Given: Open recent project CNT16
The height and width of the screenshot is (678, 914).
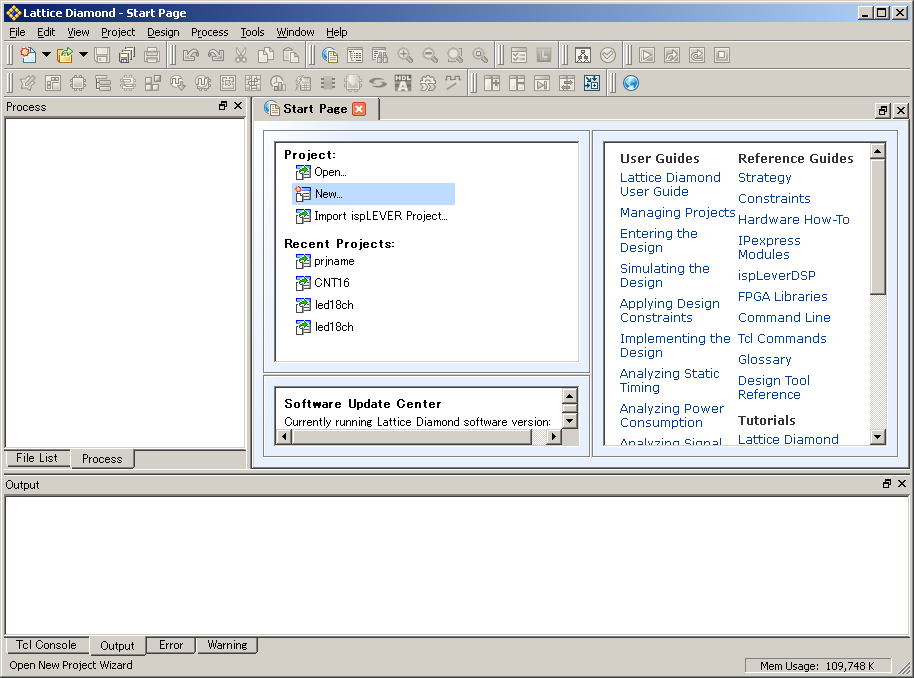Looking at the screenshot, I should [332, 283].
